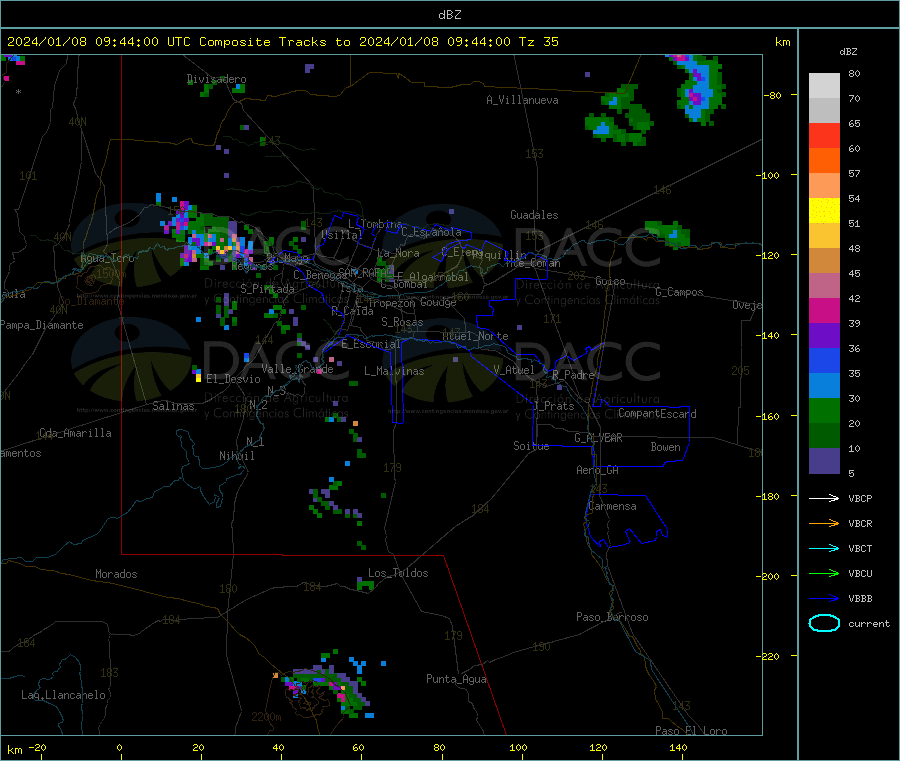Select the 80 dBZ light gray color swatch
This screenshot has width=900, height=761.
point(824,86)
